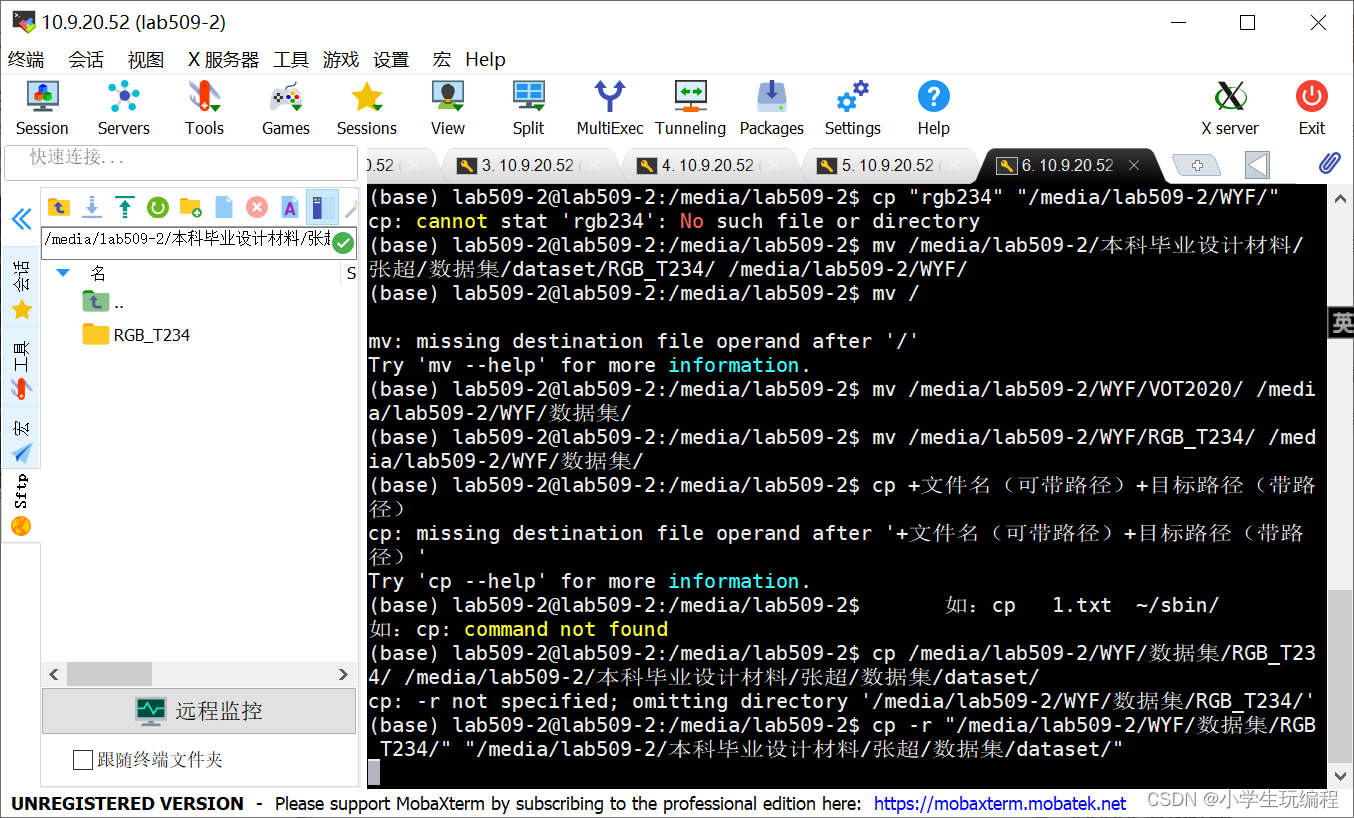The width and height of the screenshot is (1354, 818).
Task: Upload files in SFTP toolbar
Action: pos(125,207)
